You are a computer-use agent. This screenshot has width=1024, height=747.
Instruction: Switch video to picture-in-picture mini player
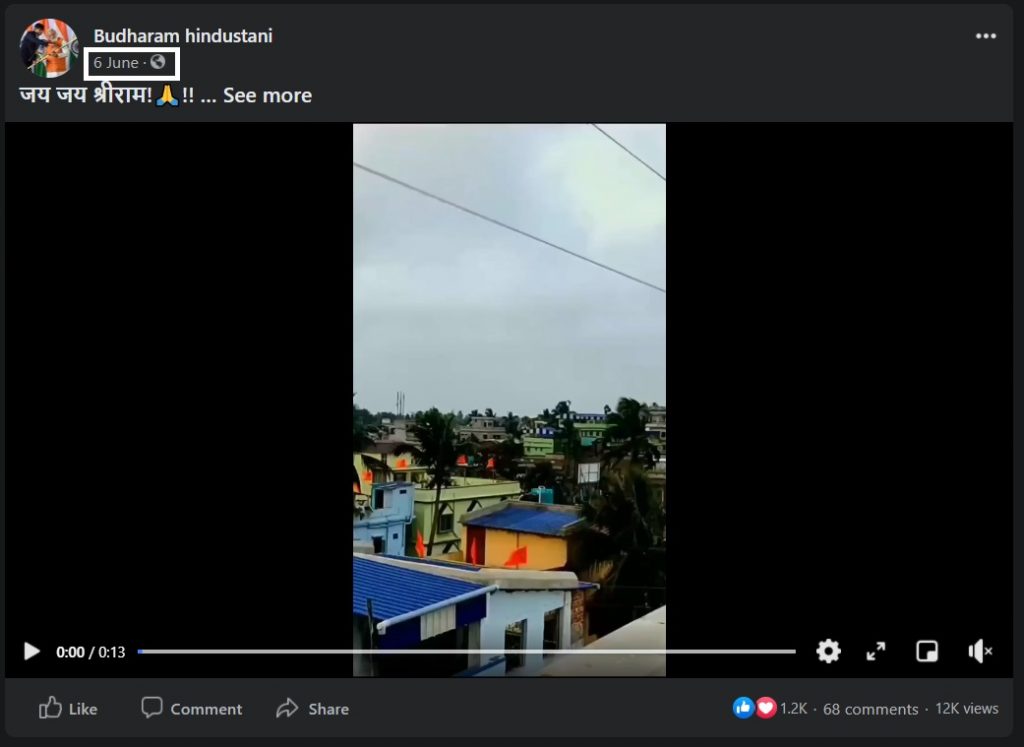click(x=927, y=652)
